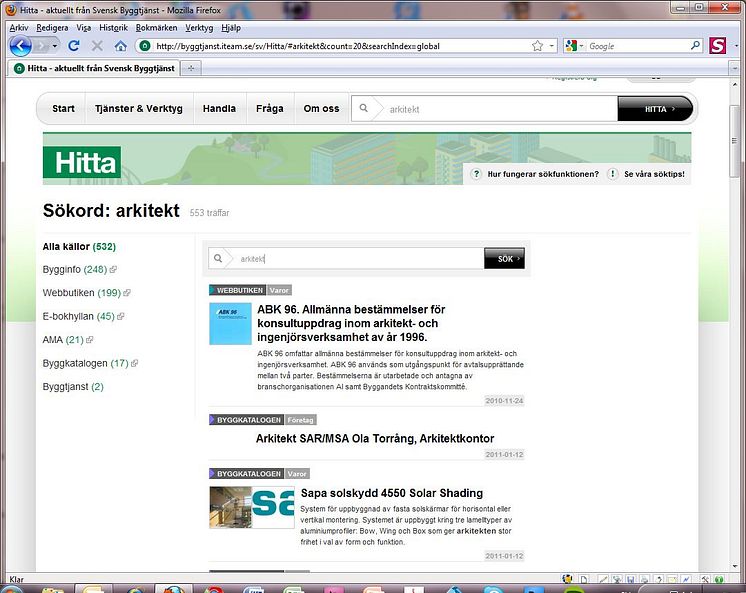Click the Google search box in the toolbar
The image size is (746, 593).
[x=638, y=46]
